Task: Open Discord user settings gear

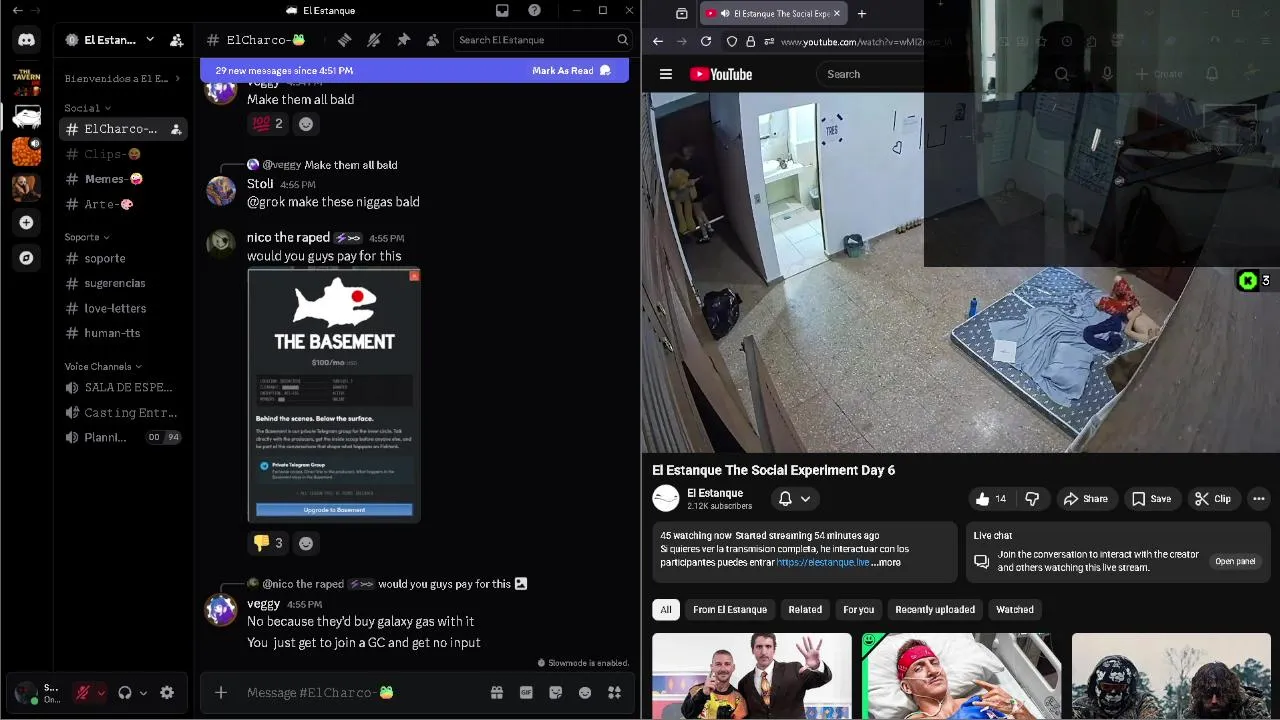Action: coord(167,692)
